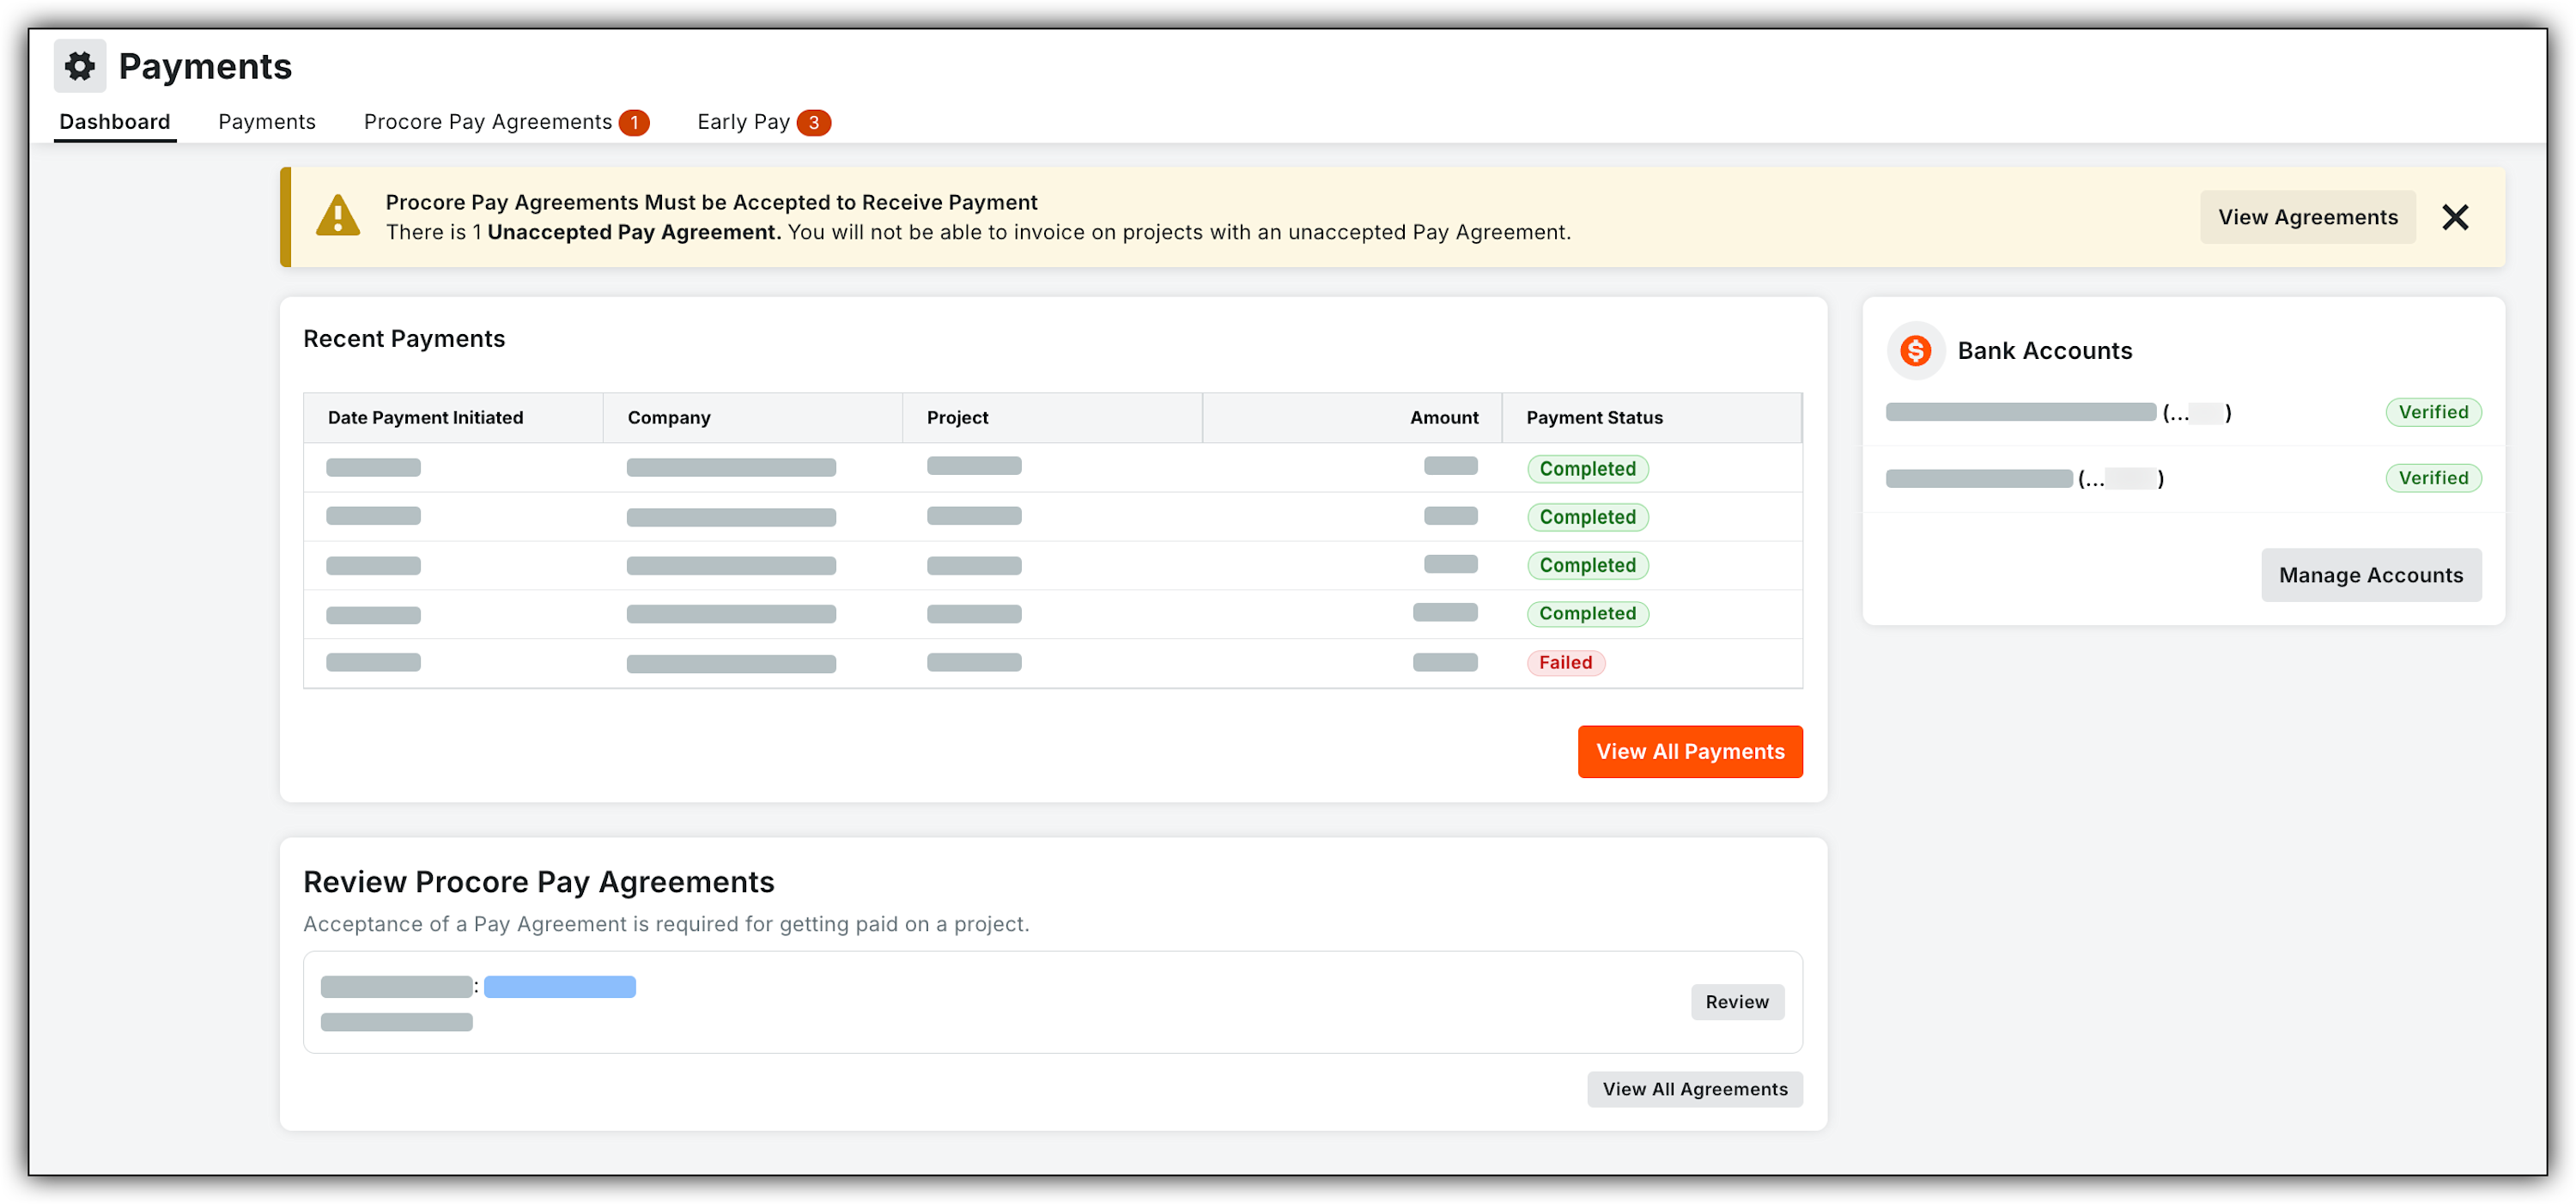Click the Bank Accounts dollar icon

tap(1915, 350)
